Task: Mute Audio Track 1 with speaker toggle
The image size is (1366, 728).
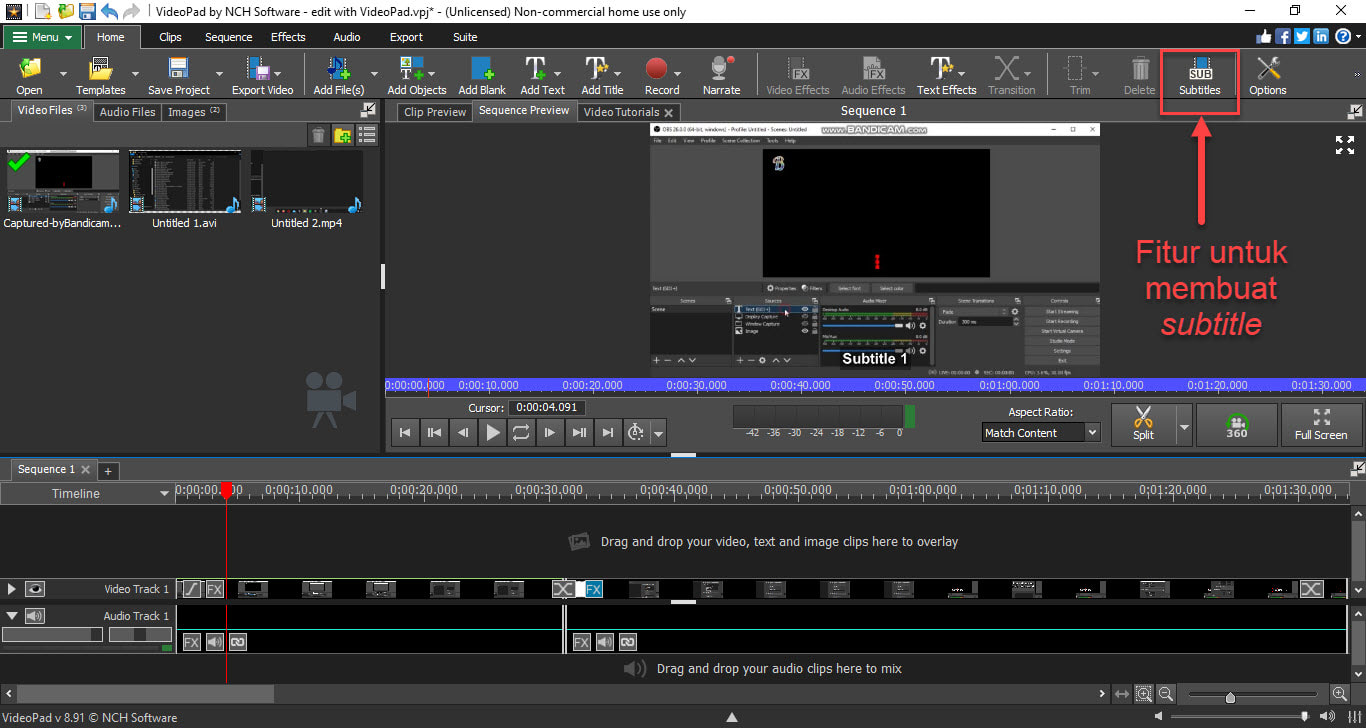Action: (x=35, y=616)
